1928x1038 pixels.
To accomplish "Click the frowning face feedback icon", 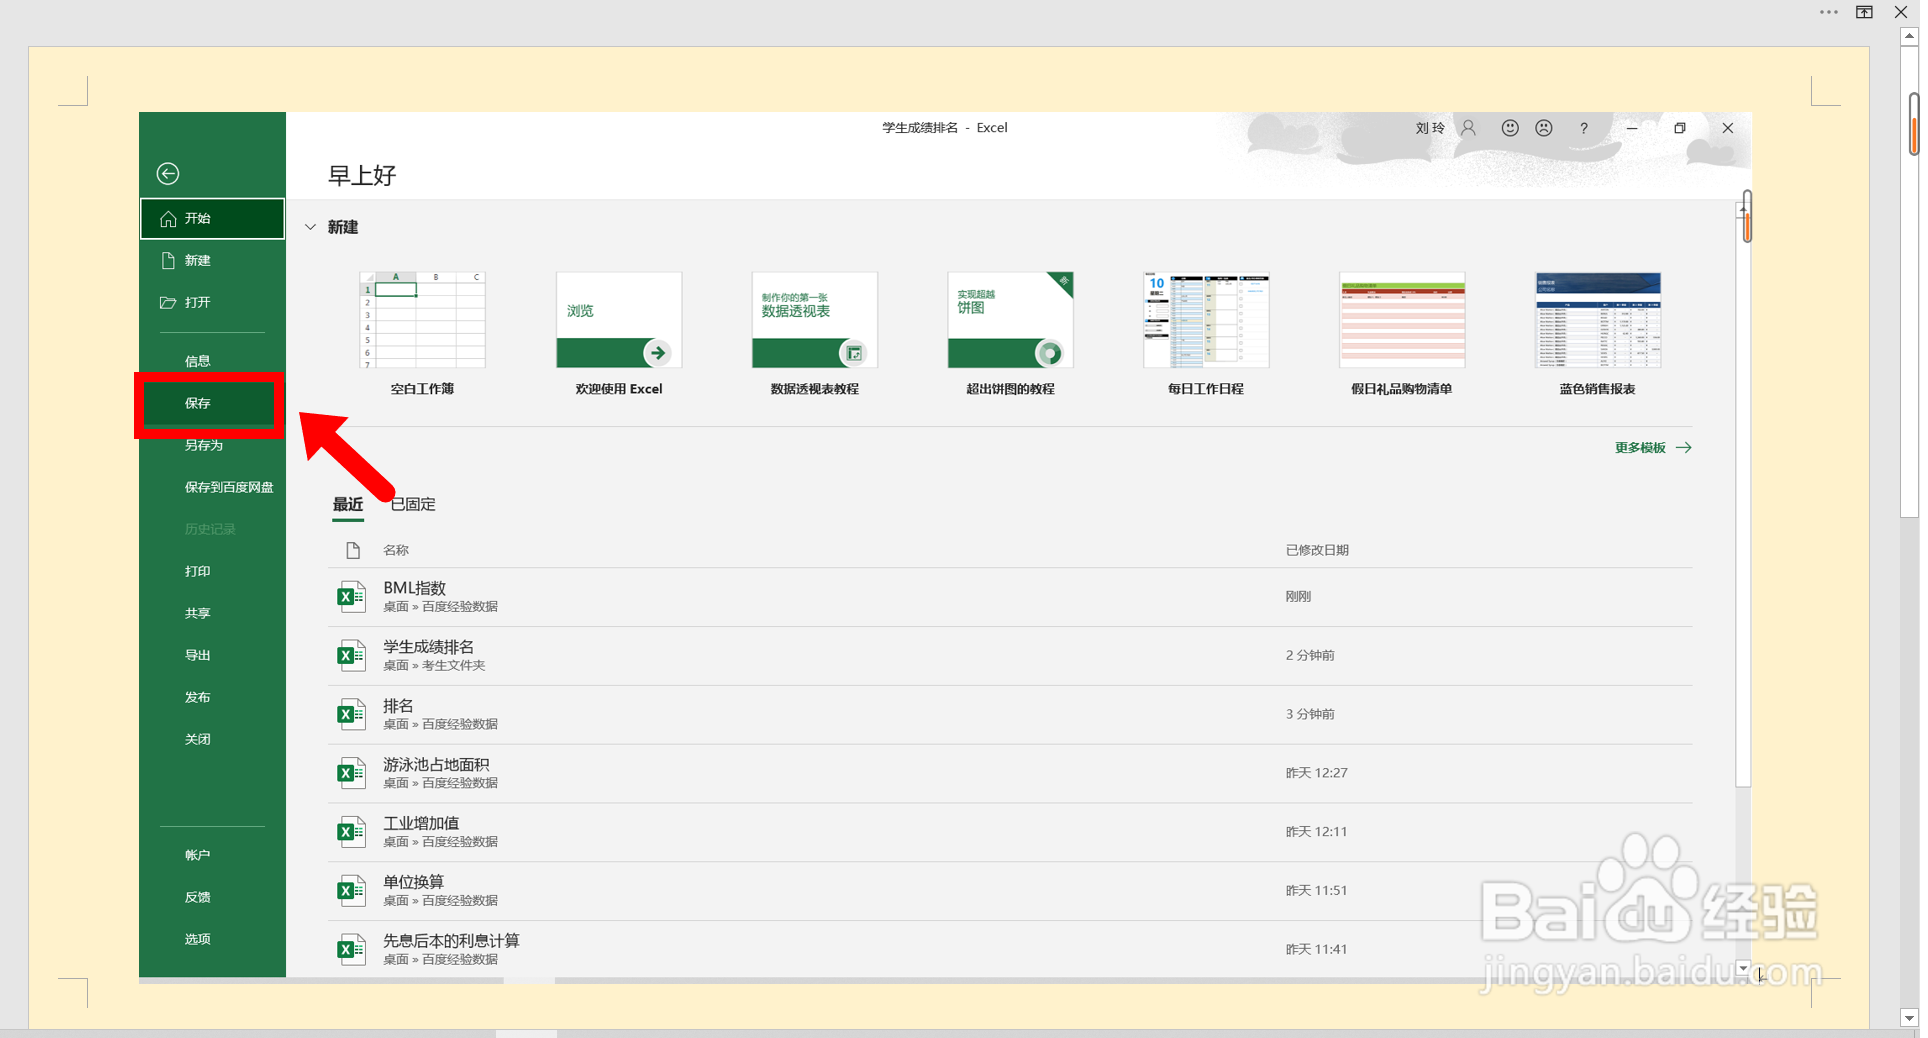I will 1544,128.
